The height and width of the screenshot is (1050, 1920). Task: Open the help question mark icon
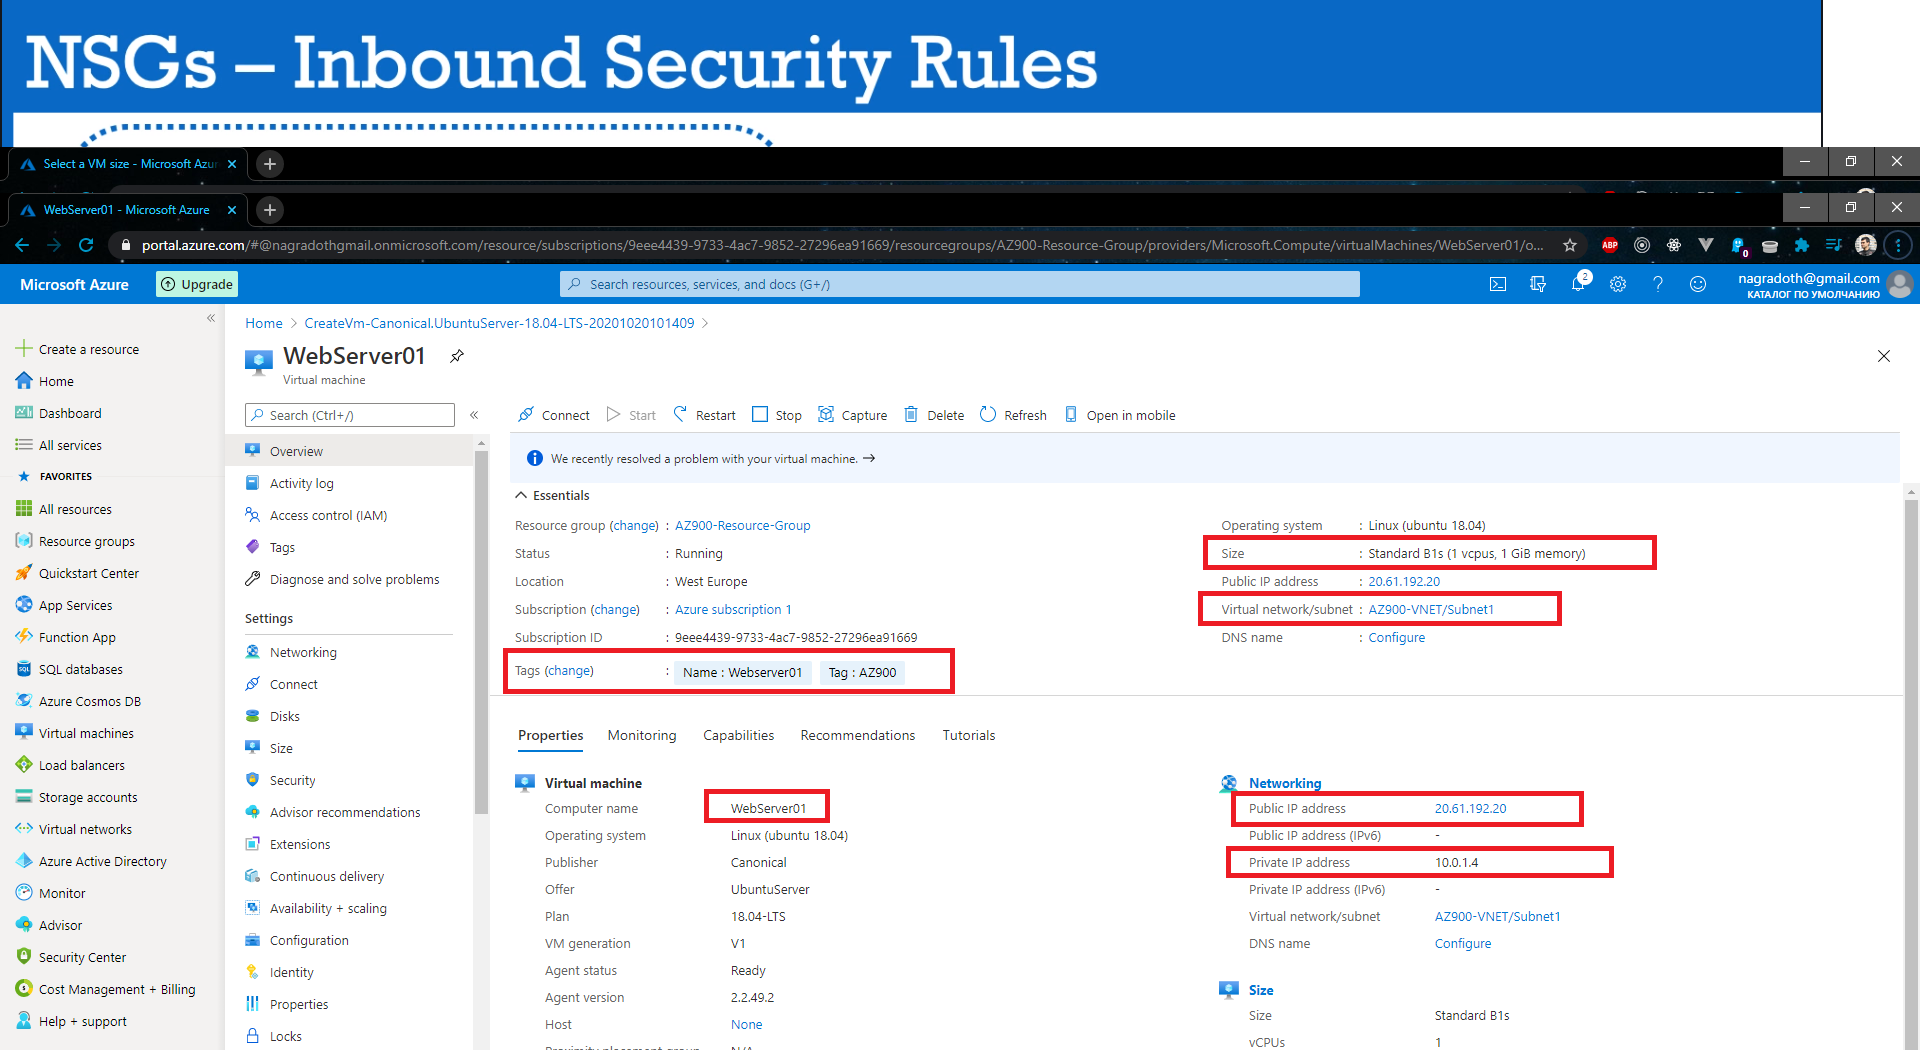[x=1658, y=284]
